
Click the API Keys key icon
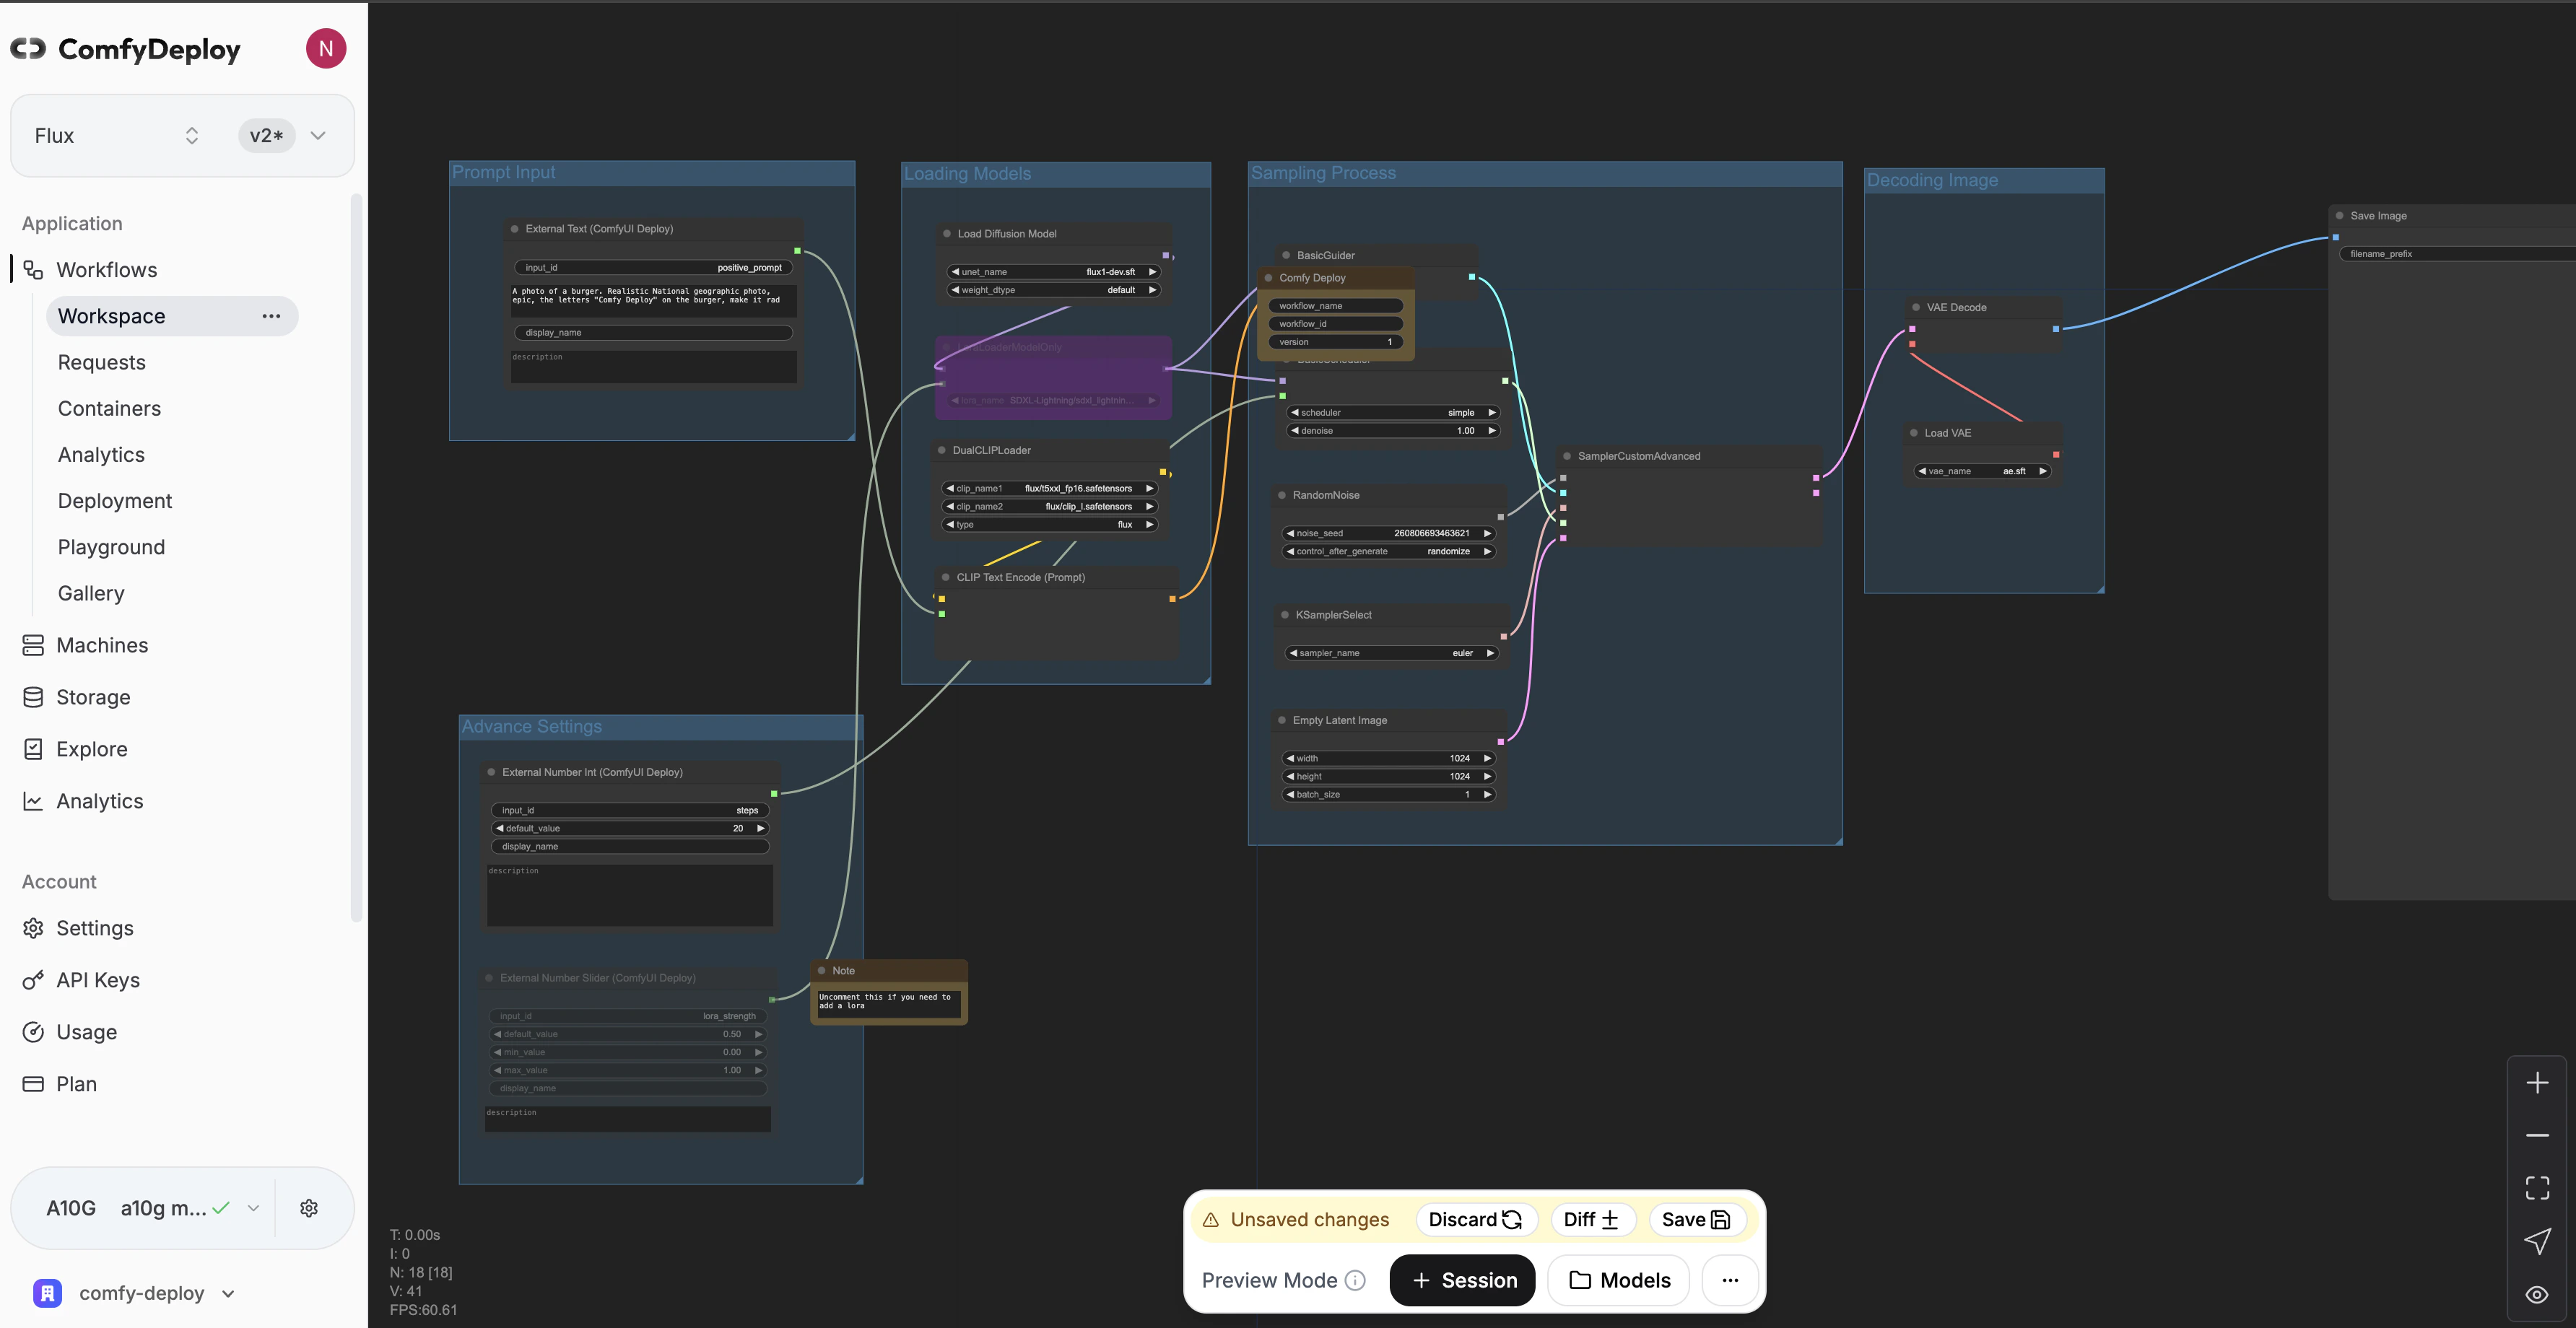click(33, 980)
